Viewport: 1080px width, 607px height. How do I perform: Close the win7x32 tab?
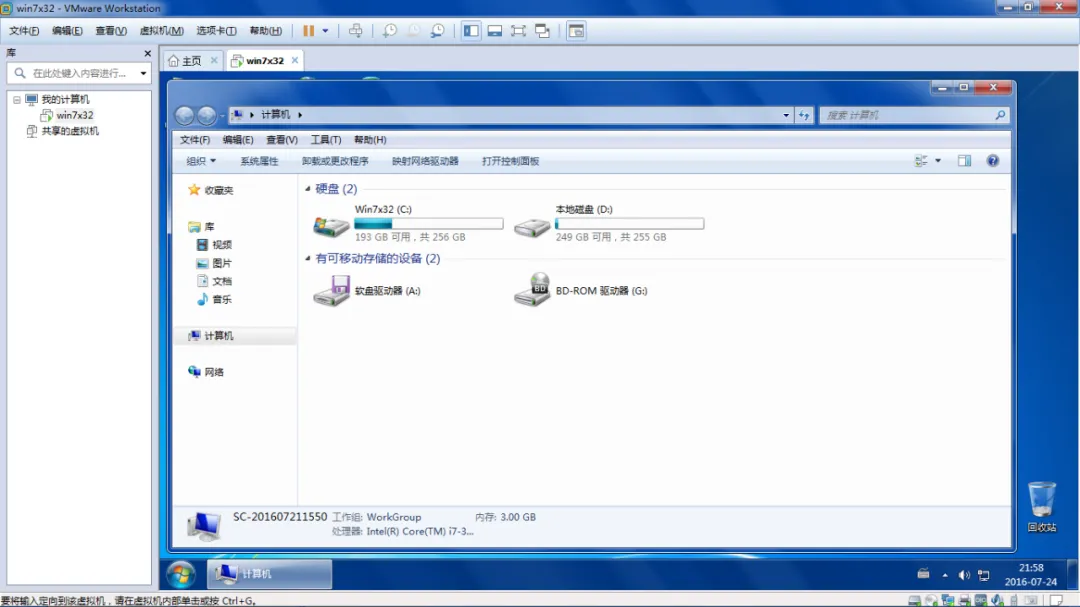click(295, 61)
